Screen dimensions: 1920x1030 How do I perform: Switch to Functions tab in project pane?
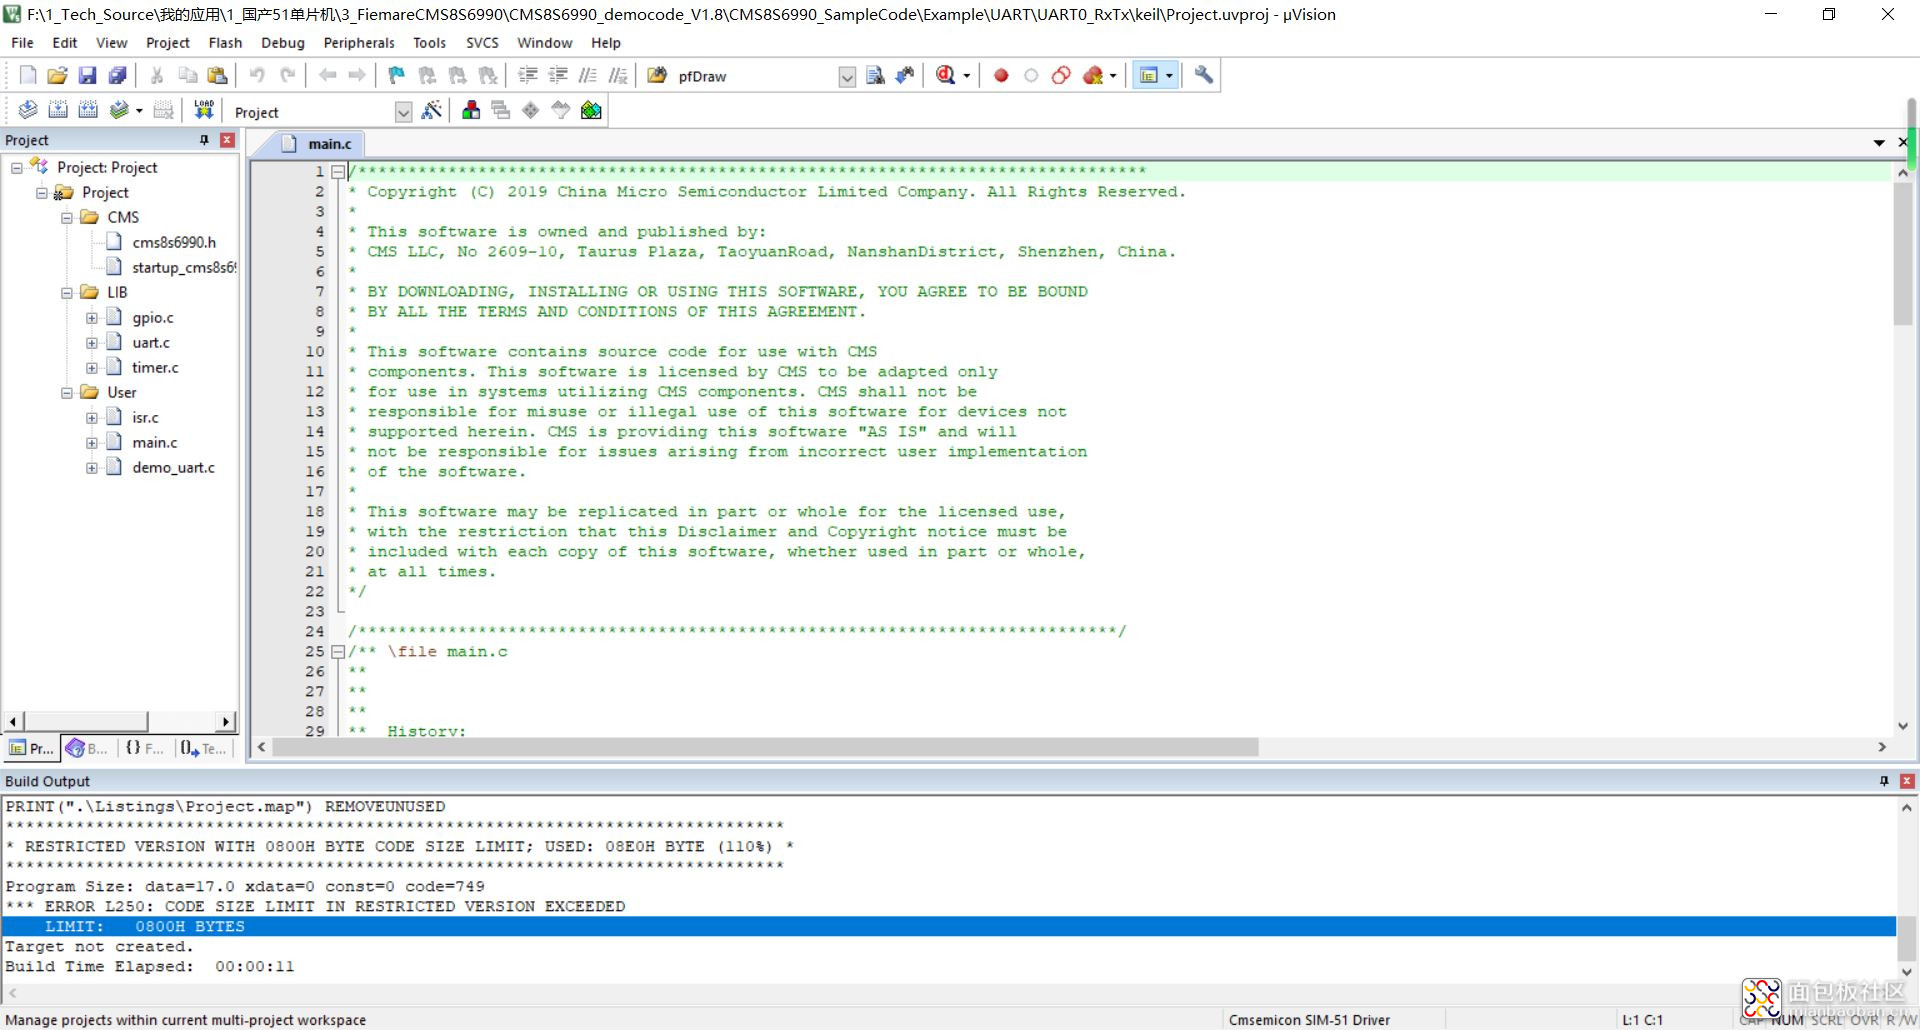pos(145,748)
